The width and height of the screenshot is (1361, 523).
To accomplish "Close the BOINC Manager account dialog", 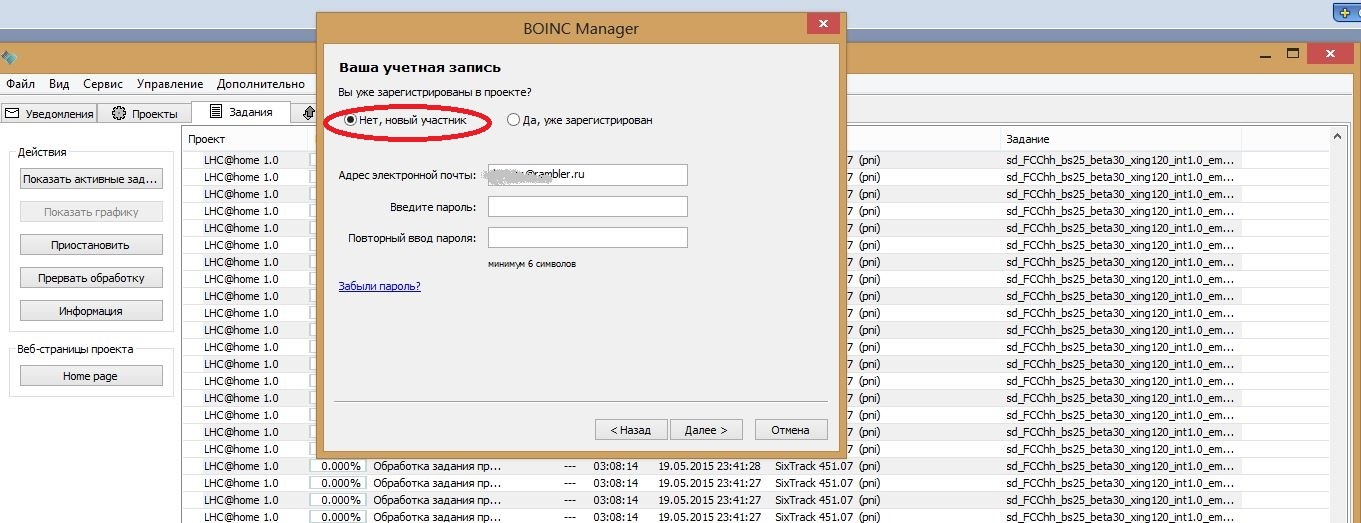I will [x=822, y=23].
